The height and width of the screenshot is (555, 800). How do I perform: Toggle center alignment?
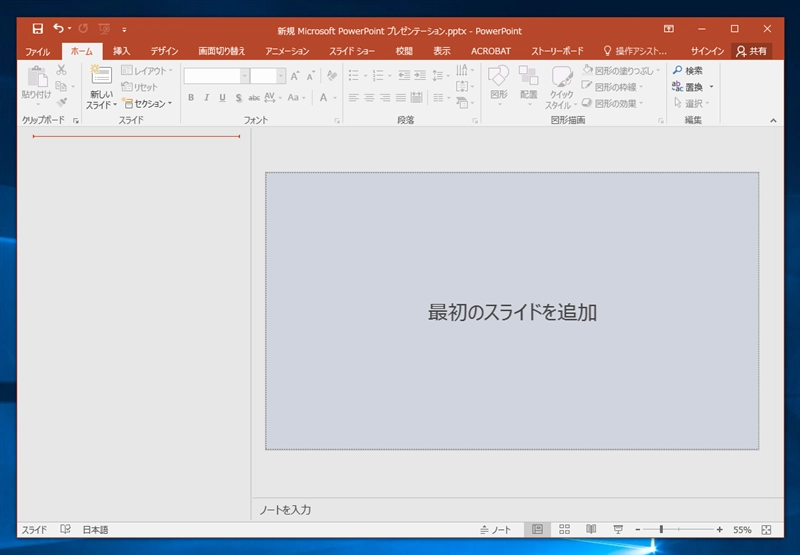tap(369, 97)
